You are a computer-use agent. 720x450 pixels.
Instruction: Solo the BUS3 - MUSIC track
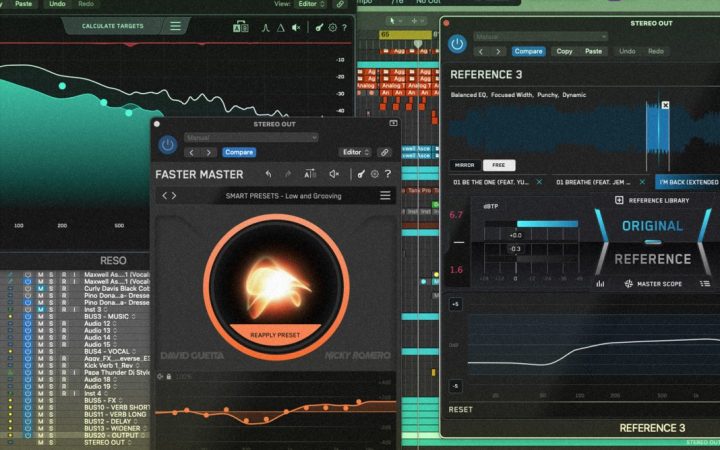coord(51,316)
